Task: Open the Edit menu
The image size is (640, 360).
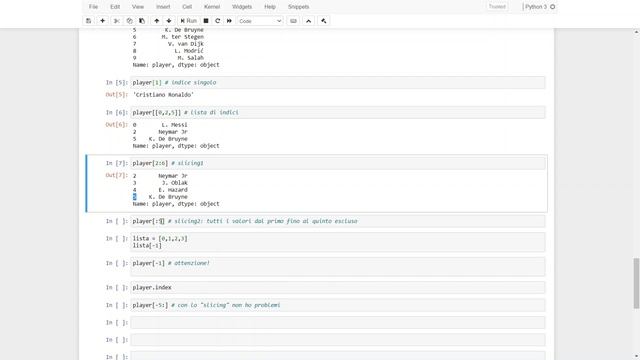Action: [x=115, y=7]
